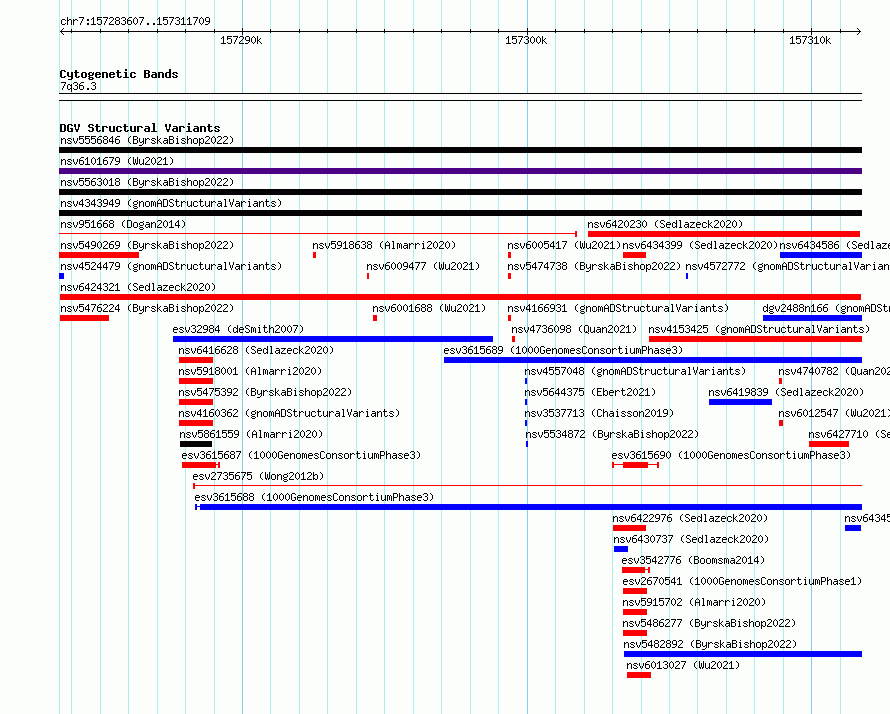Click nsv5476224 (ByrskaBishop2022) label
The height and width of the screenshot is (714, 890).
click(147, 308)
